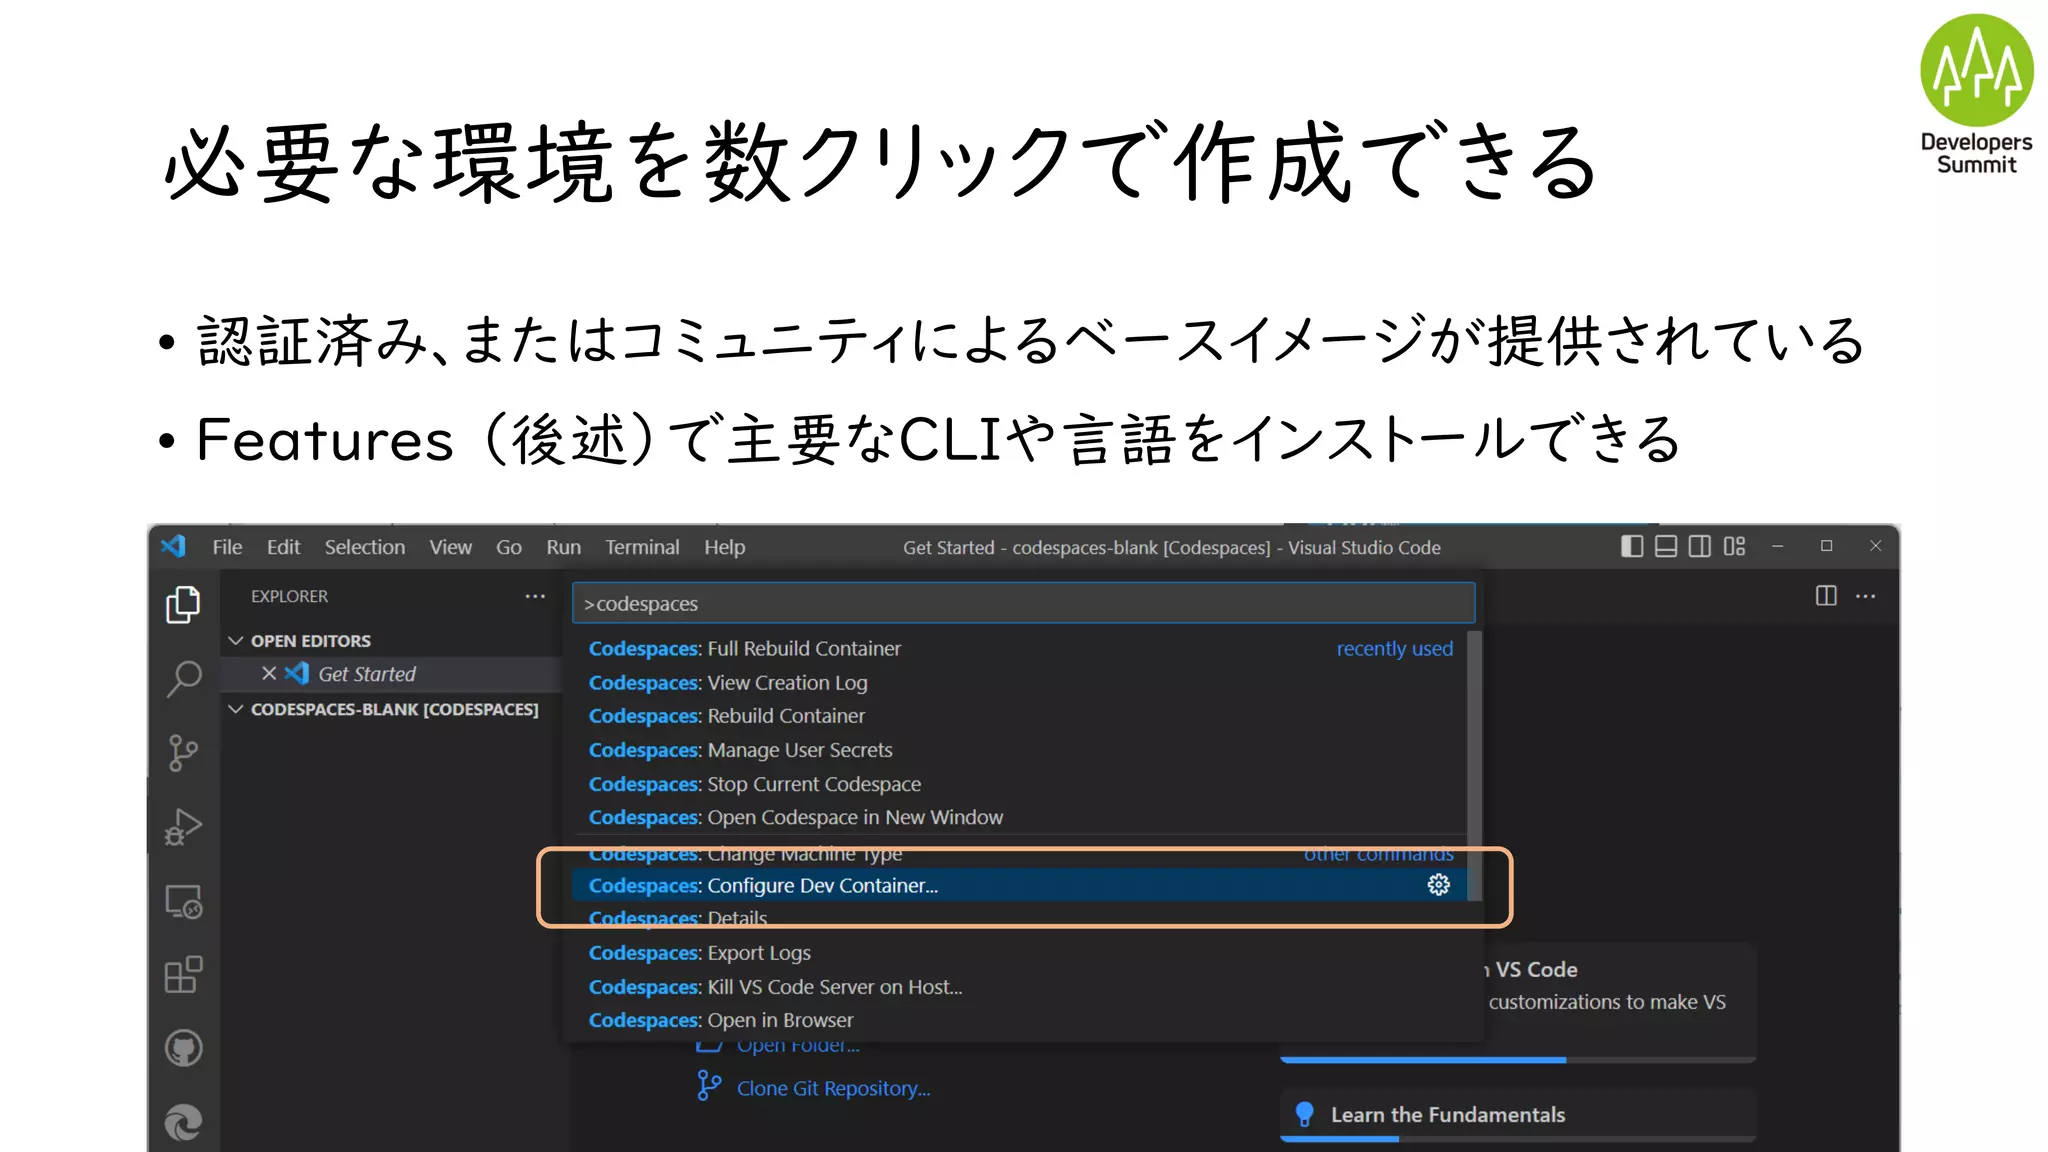Click the Get Started open editor entry
Image resolution: width=2048 pixels, height=1152 pixels.
391,674
